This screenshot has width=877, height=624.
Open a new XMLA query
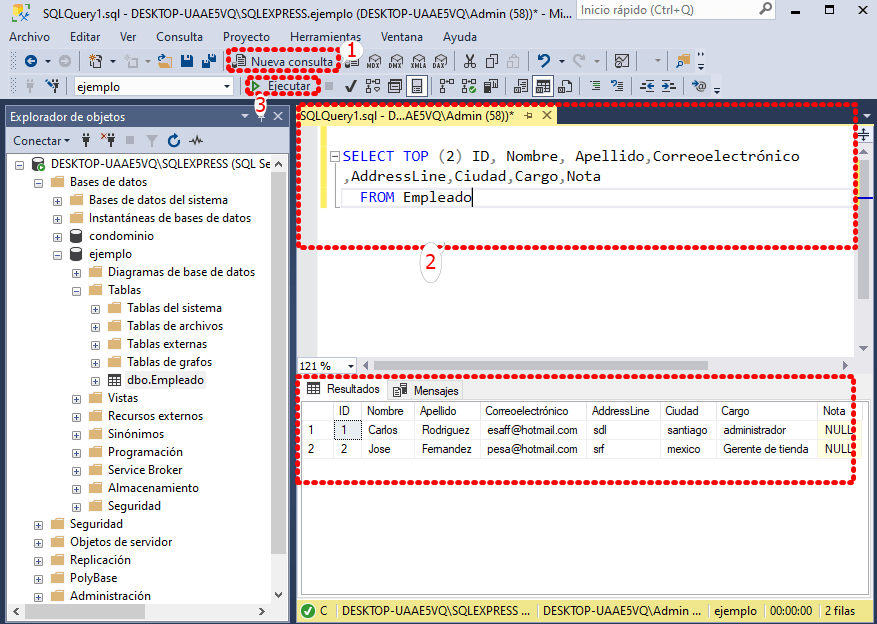pyautogui.click(x=417, y=61)
